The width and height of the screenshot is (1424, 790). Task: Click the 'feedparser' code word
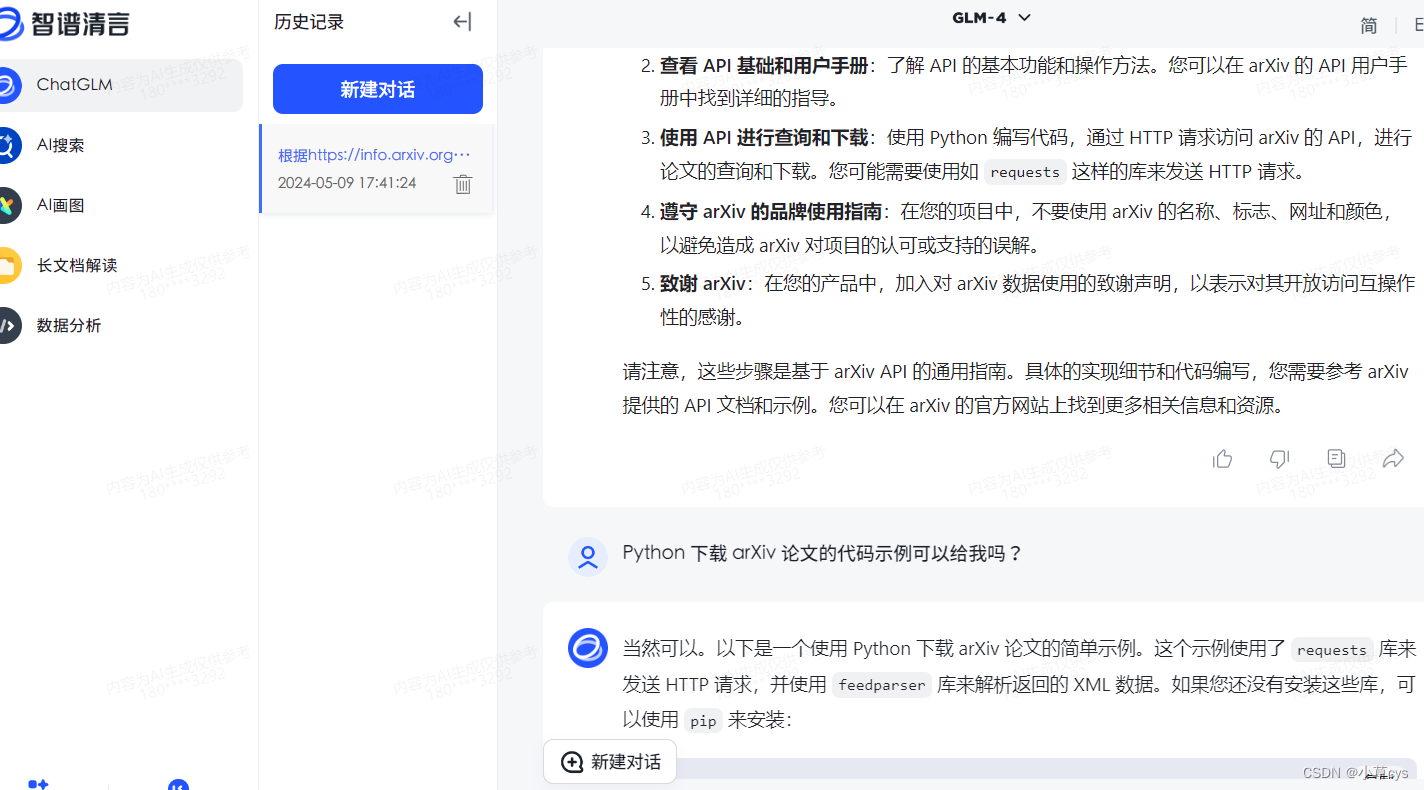pos(882,685)
